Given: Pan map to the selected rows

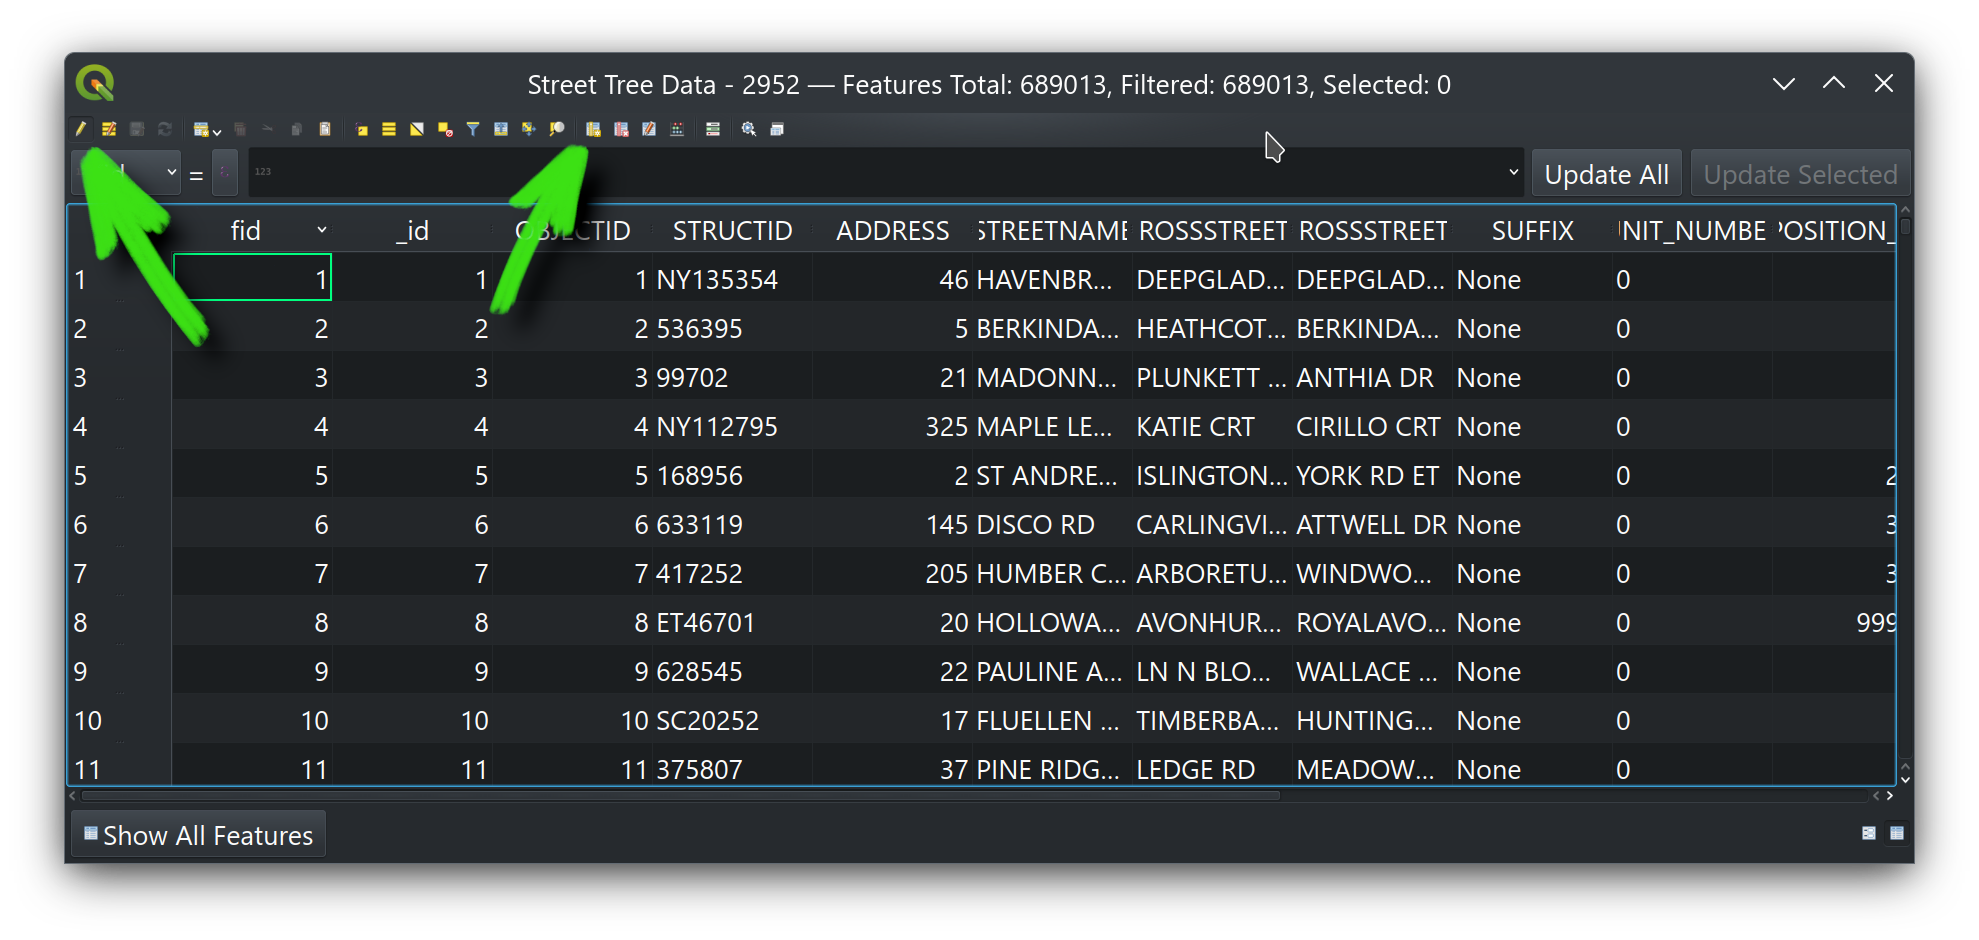Looking at the screenshot, I should 527,129.
